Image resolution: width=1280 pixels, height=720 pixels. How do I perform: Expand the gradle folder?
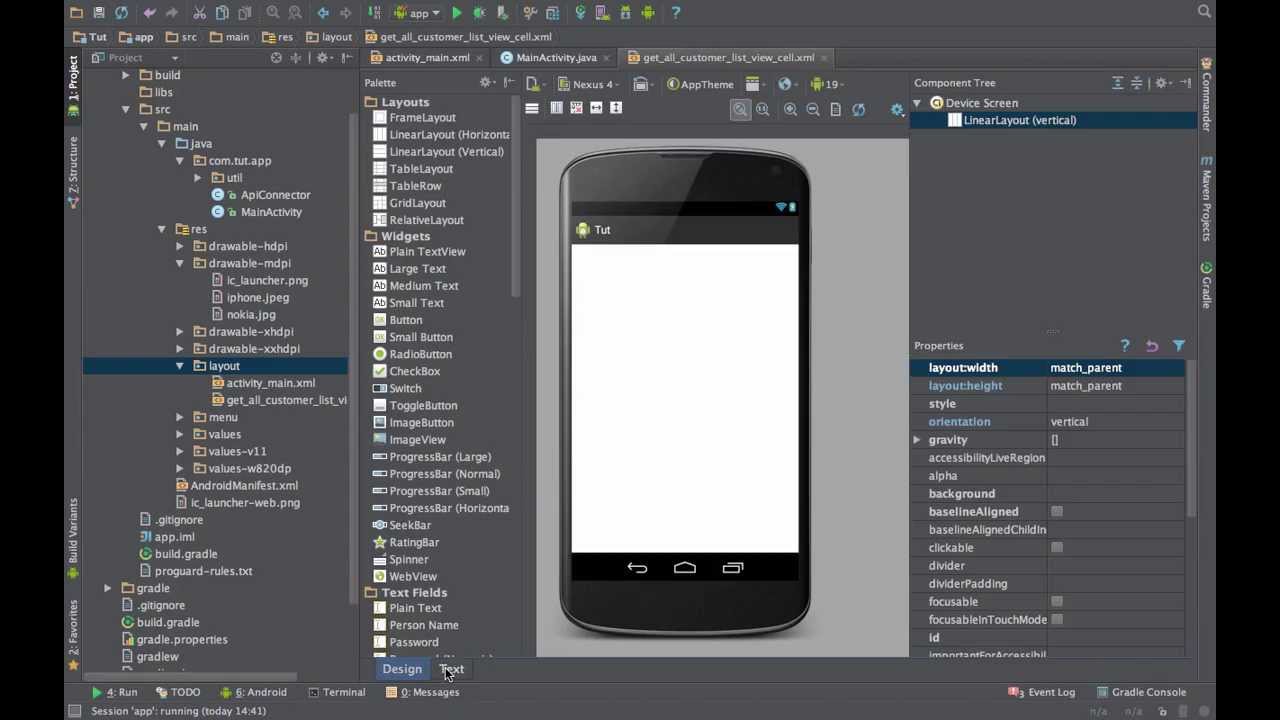coord(108,588)
